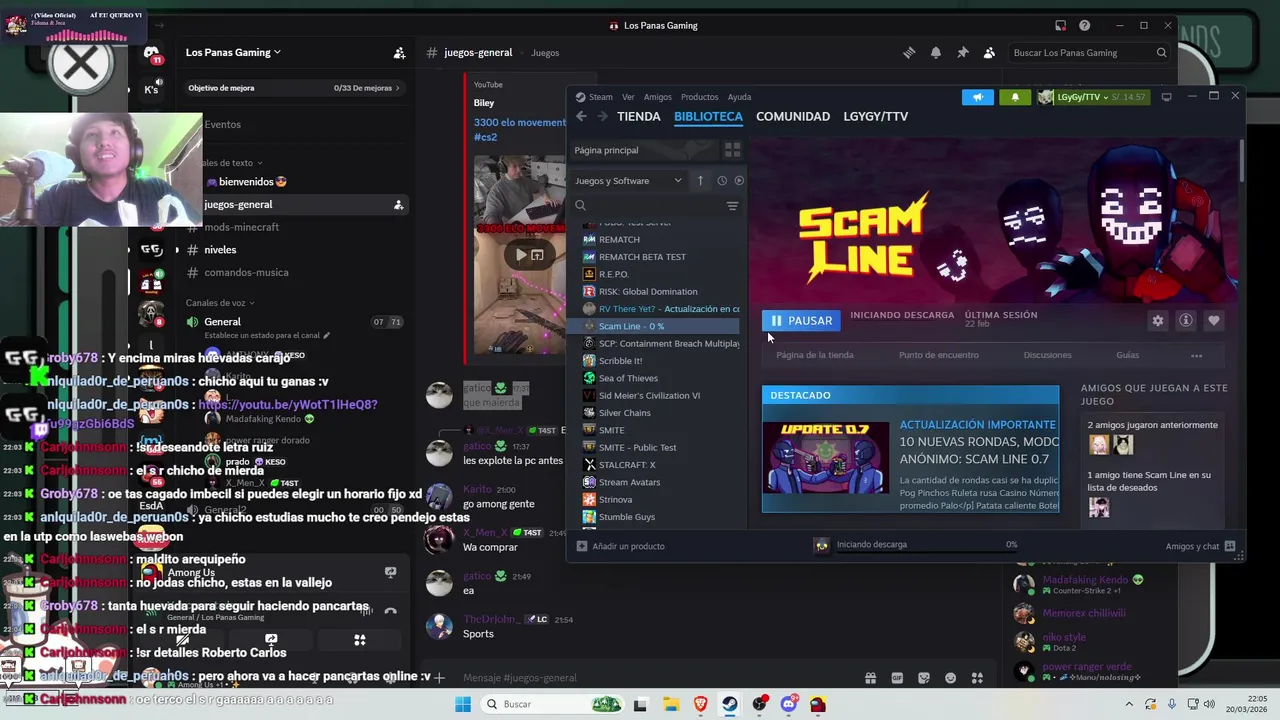Expand more game links ellipsis
This screenshot has width=1280, height=720.
click(1196, 355)
